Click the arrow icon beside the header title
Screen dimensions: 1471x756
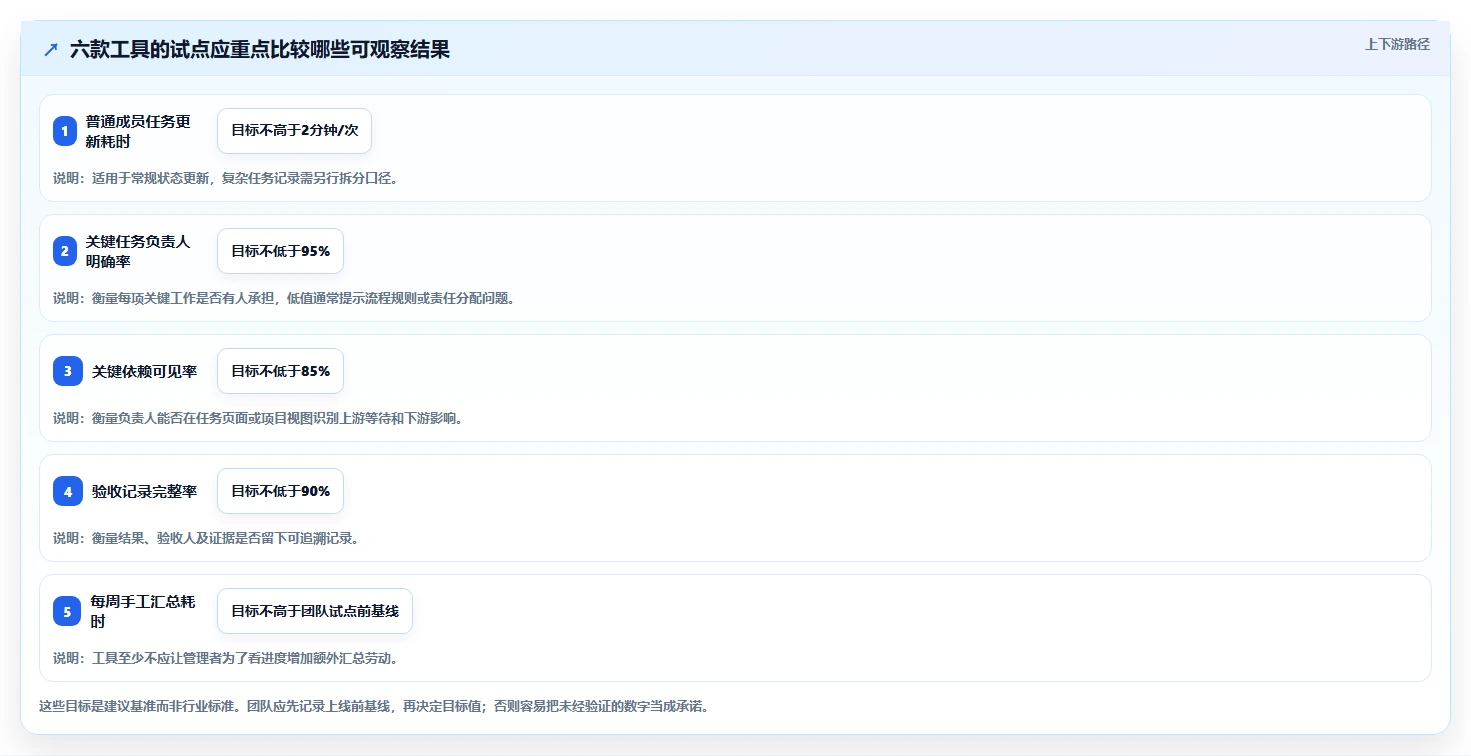(51, 50)
